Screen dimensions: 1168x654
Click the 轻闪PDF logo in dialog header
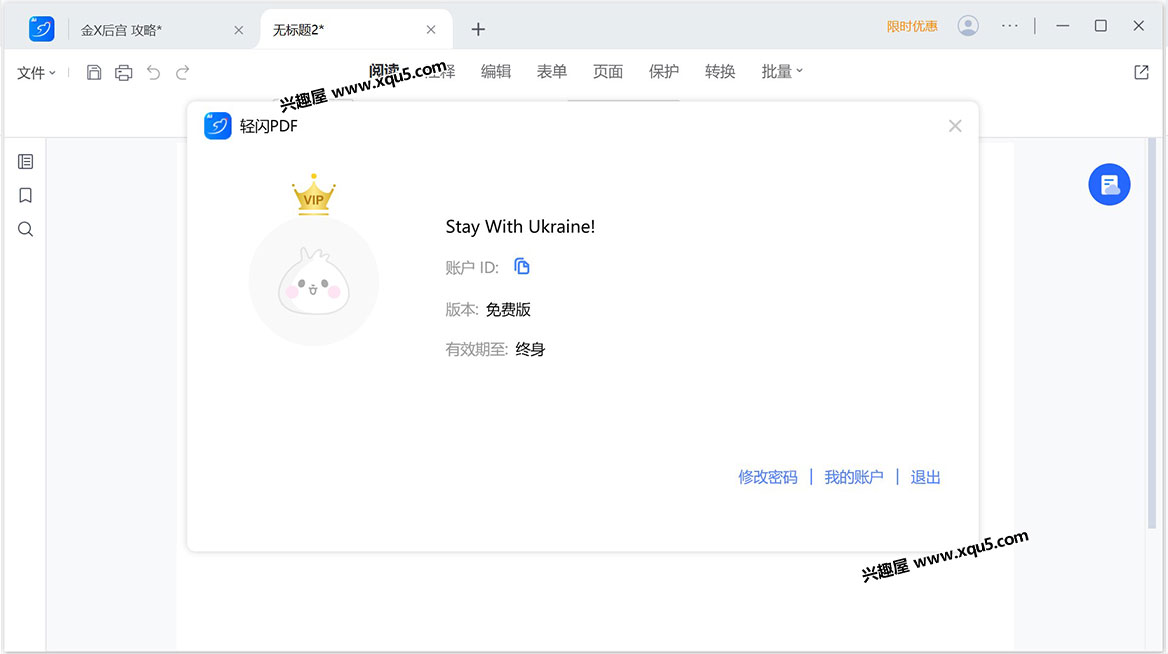(x=218, y=126)
